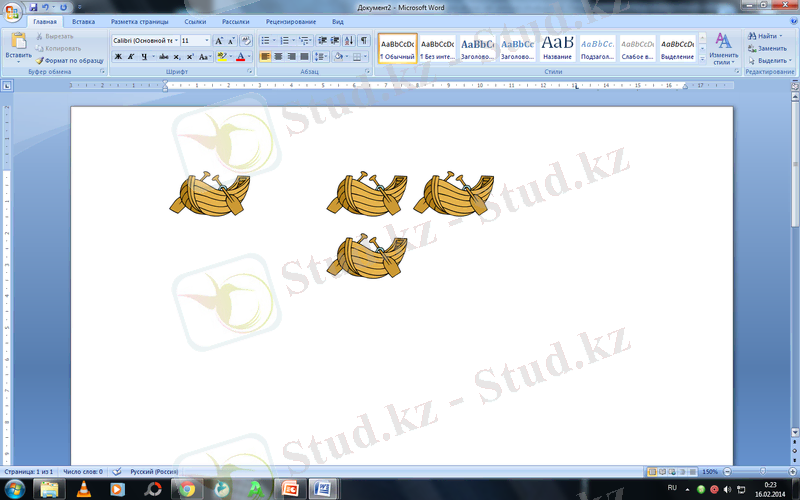Open the Разметка страницы tab
Viewport: 800px width, 500px height.
pyautogui.click(x=140, y=20)
